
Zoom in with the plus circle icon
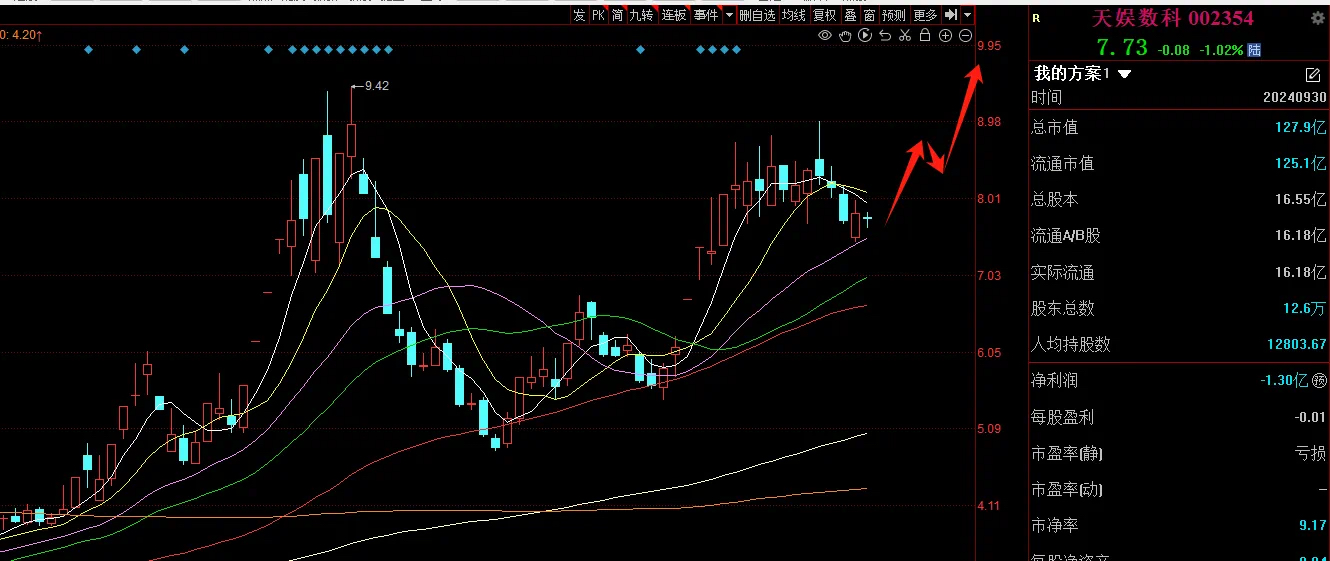click(945, 35)
